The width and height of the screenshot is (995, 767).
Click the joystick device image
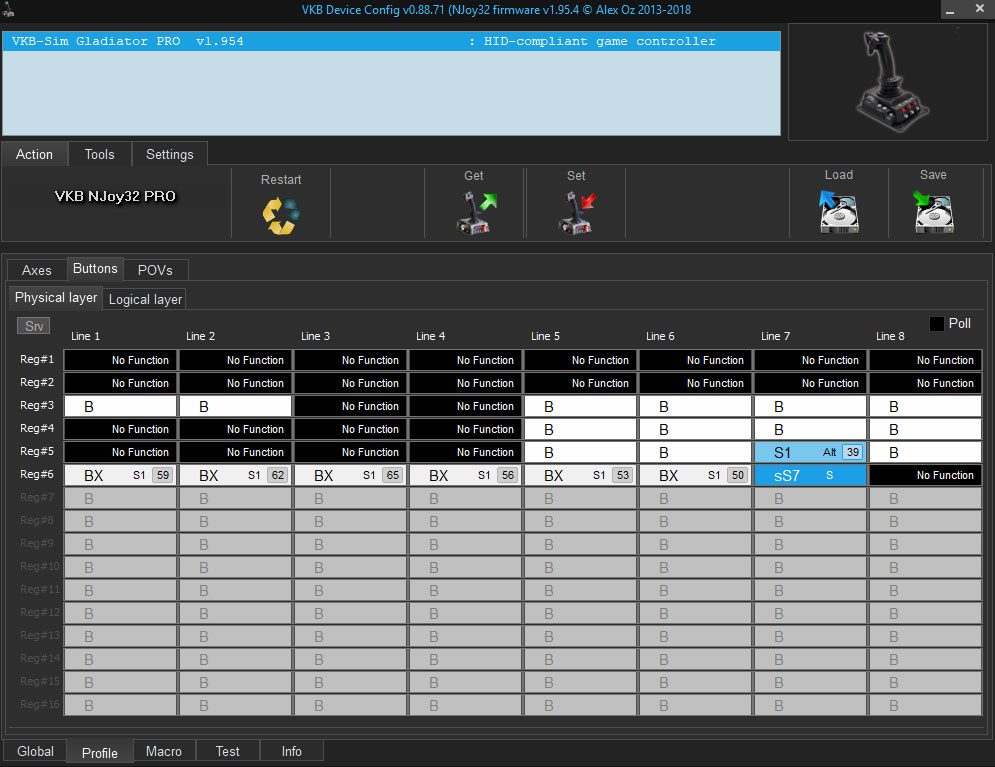889,82
